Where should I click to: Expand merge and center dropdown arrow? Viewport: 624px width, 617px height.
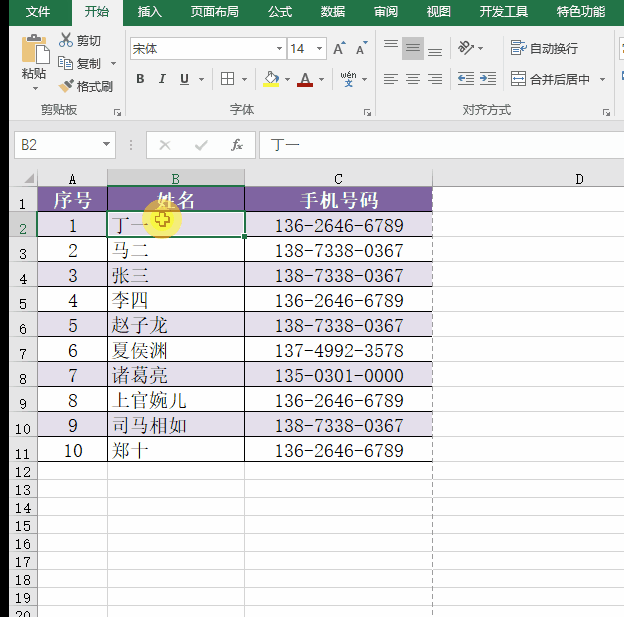[602, 79]
